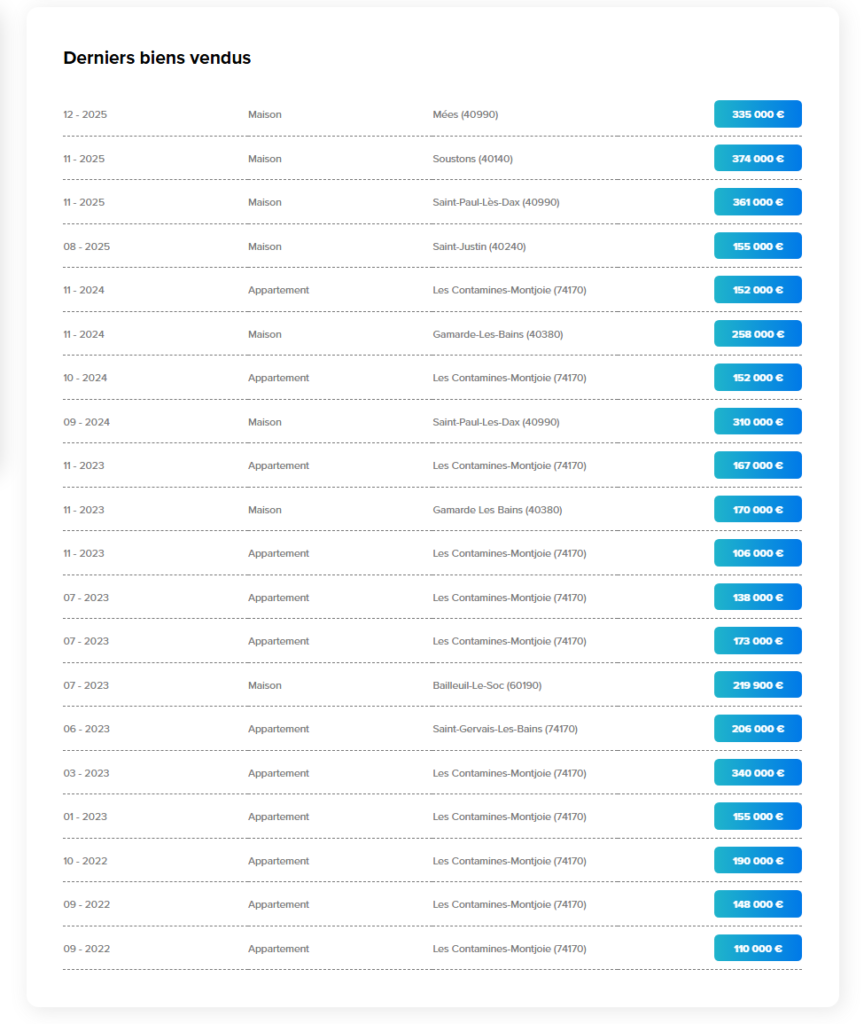Viewport: 864px width, 1024px height.
Task: Select the 12 - 2025 date cell
Action: (x=85, y=114)
